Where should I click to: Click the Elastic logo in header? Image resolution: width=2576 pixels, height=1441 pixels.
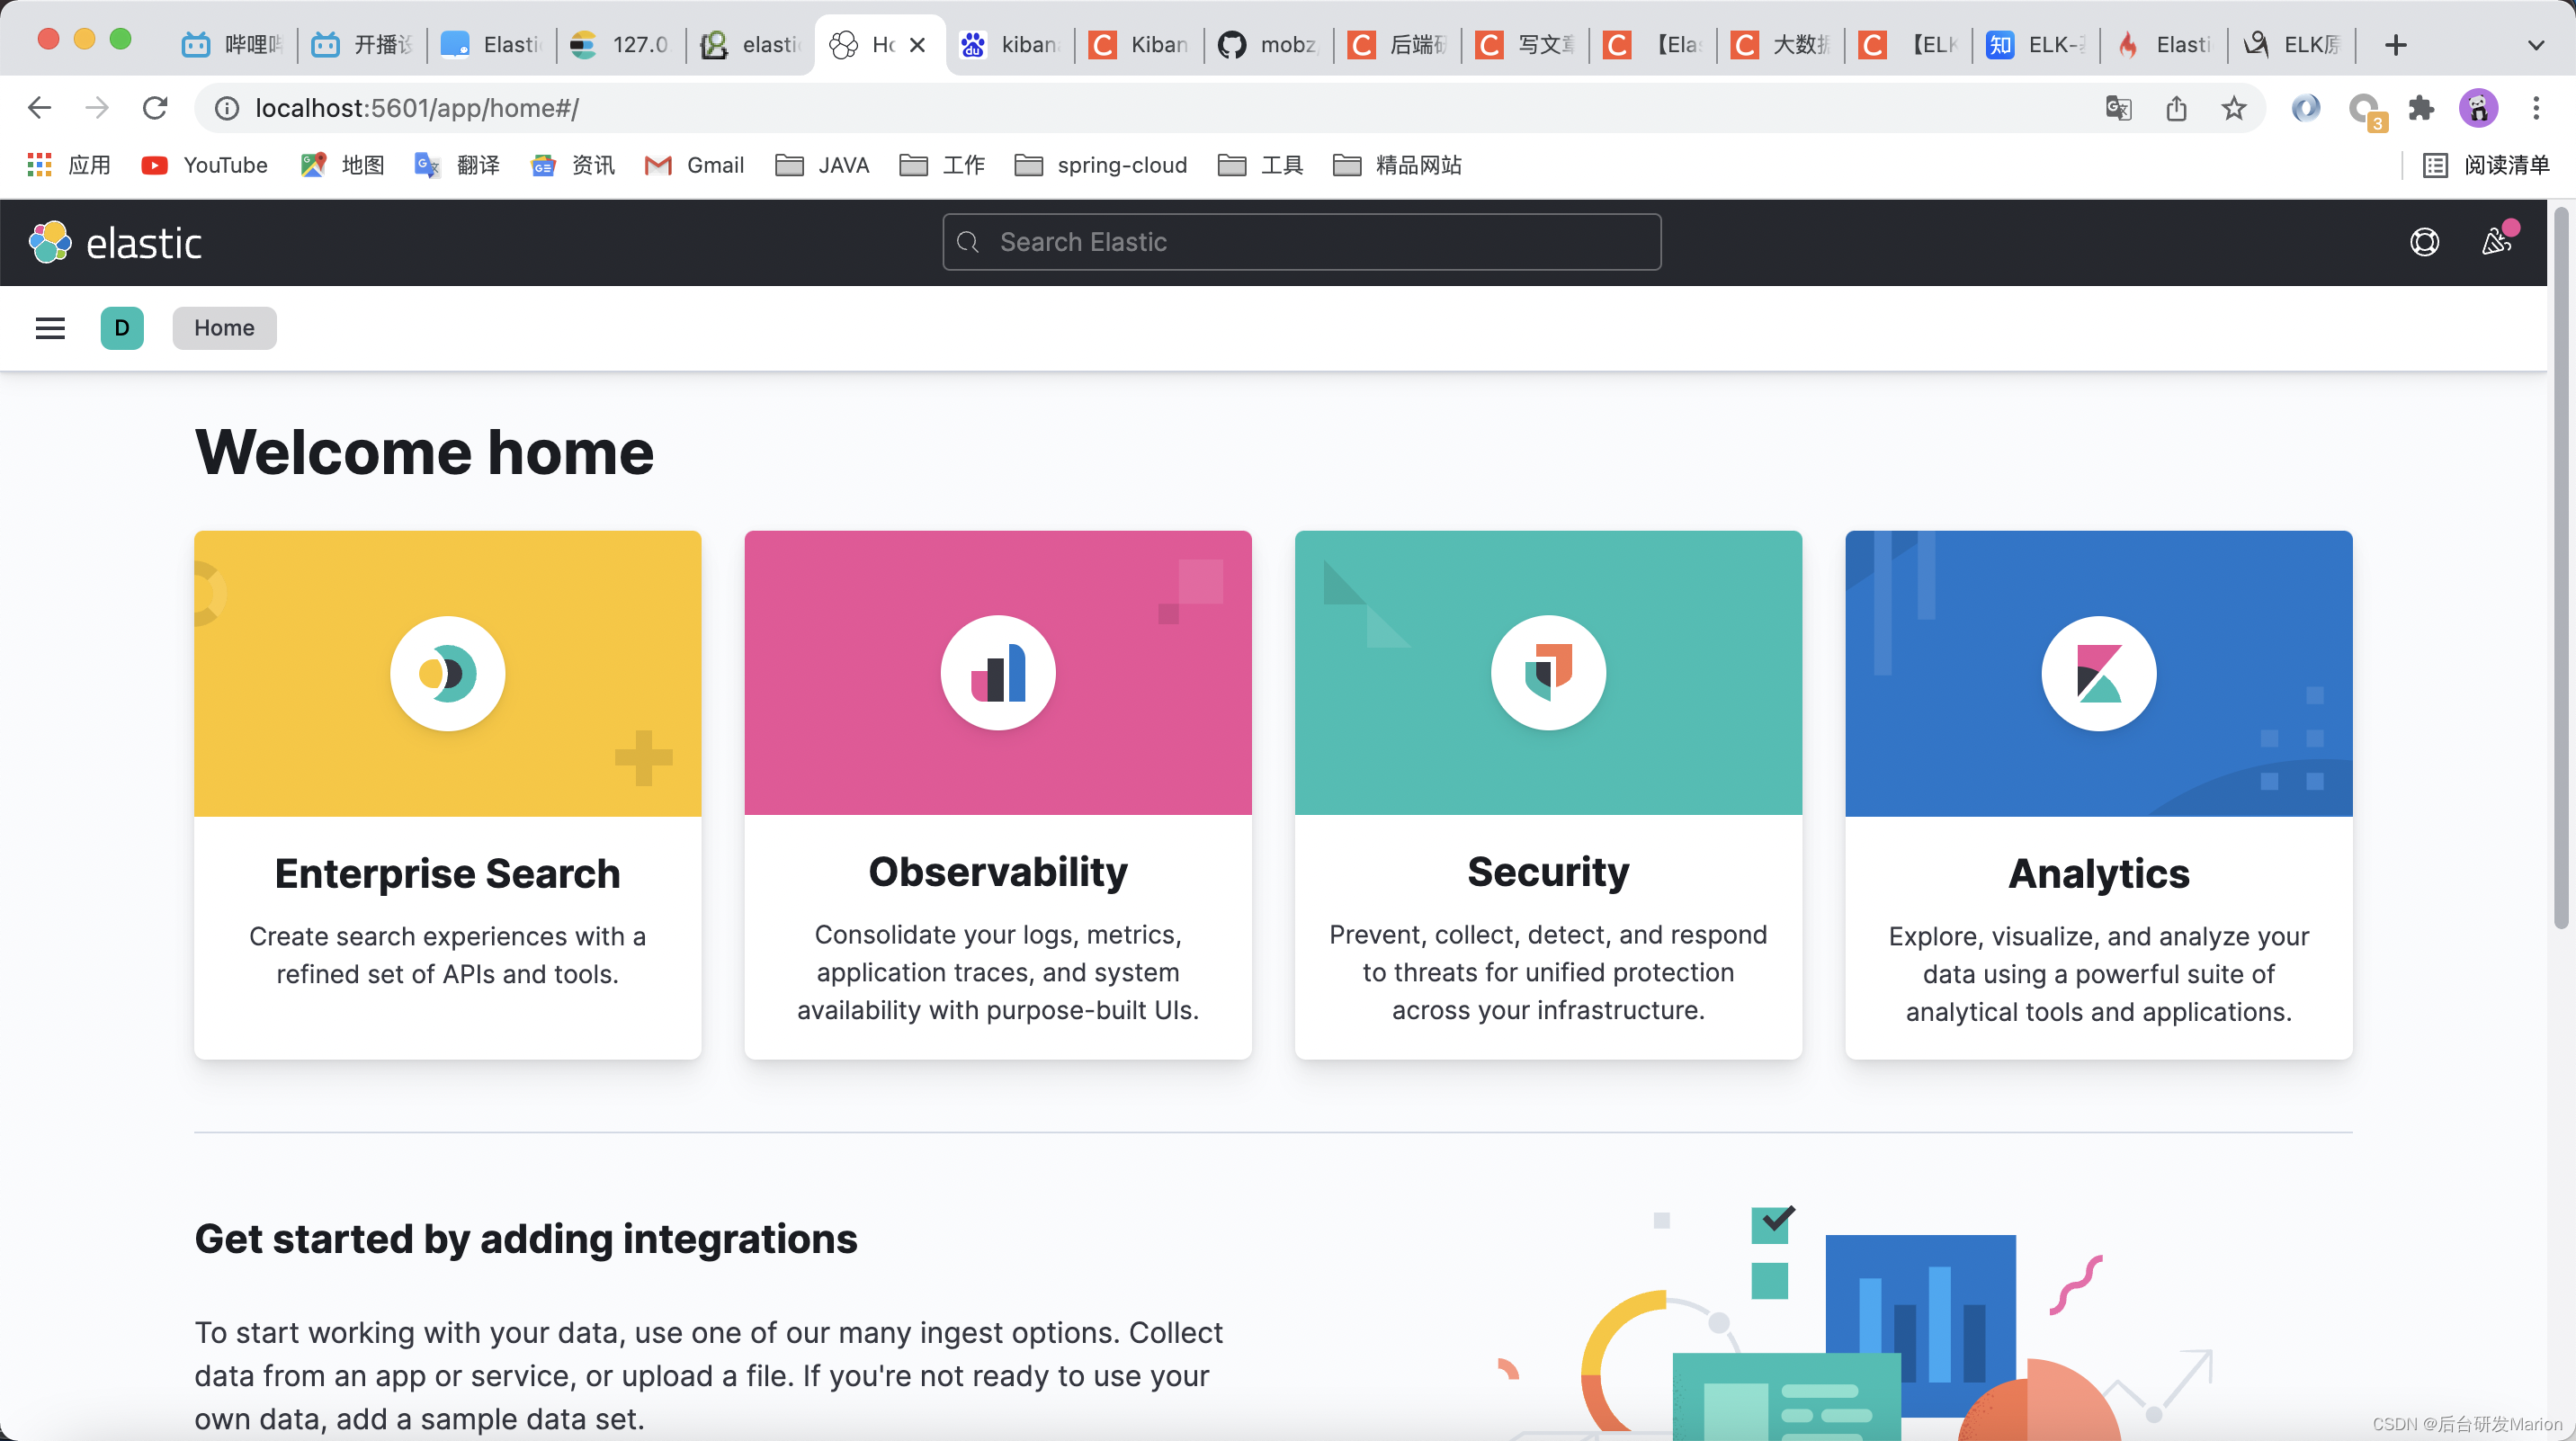pyautogui.click(x=116, y=243)
